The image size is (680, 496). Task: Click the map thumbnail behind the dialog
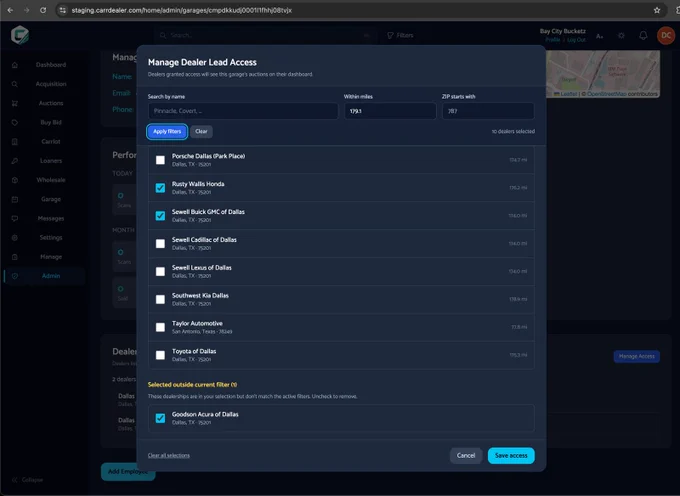(x=603, y=74)
